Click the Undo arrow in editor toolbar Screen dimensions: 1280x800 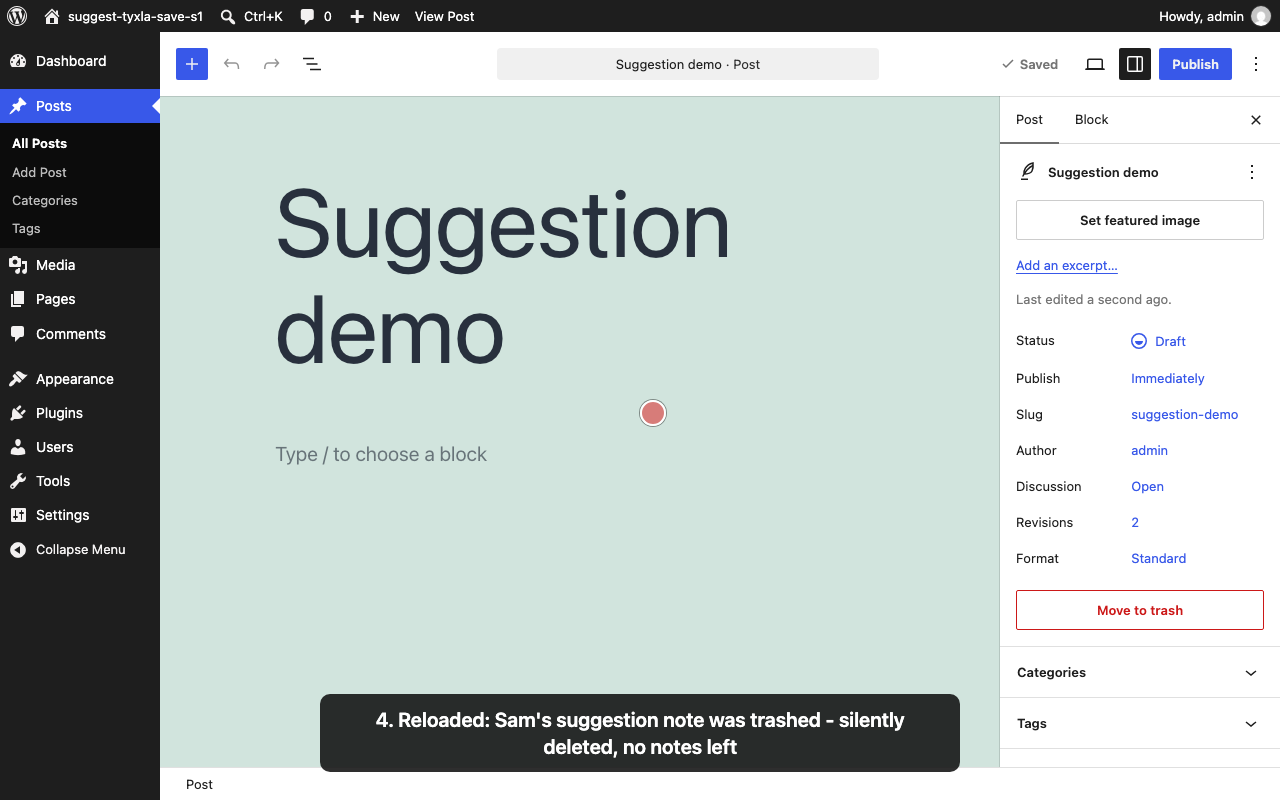coord(232,64)
